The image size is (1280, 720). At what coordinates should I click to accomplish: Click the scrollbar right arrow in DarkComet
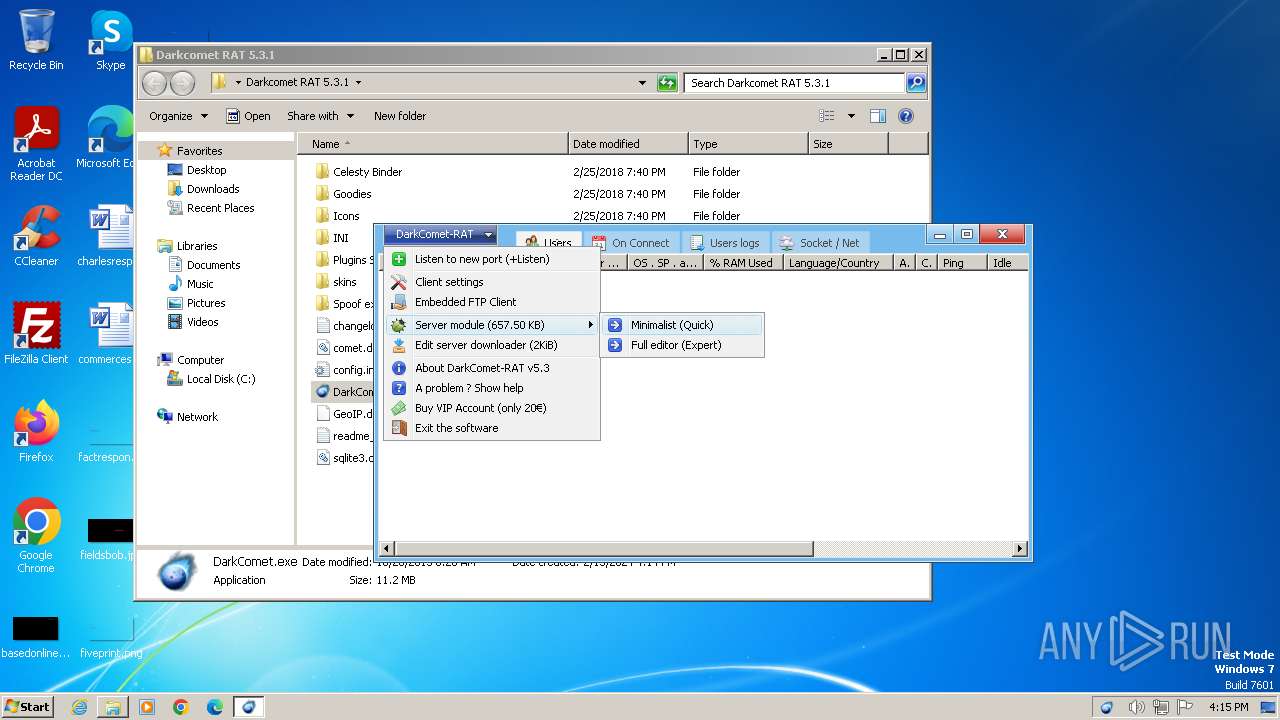click(x=1020, y=549)
